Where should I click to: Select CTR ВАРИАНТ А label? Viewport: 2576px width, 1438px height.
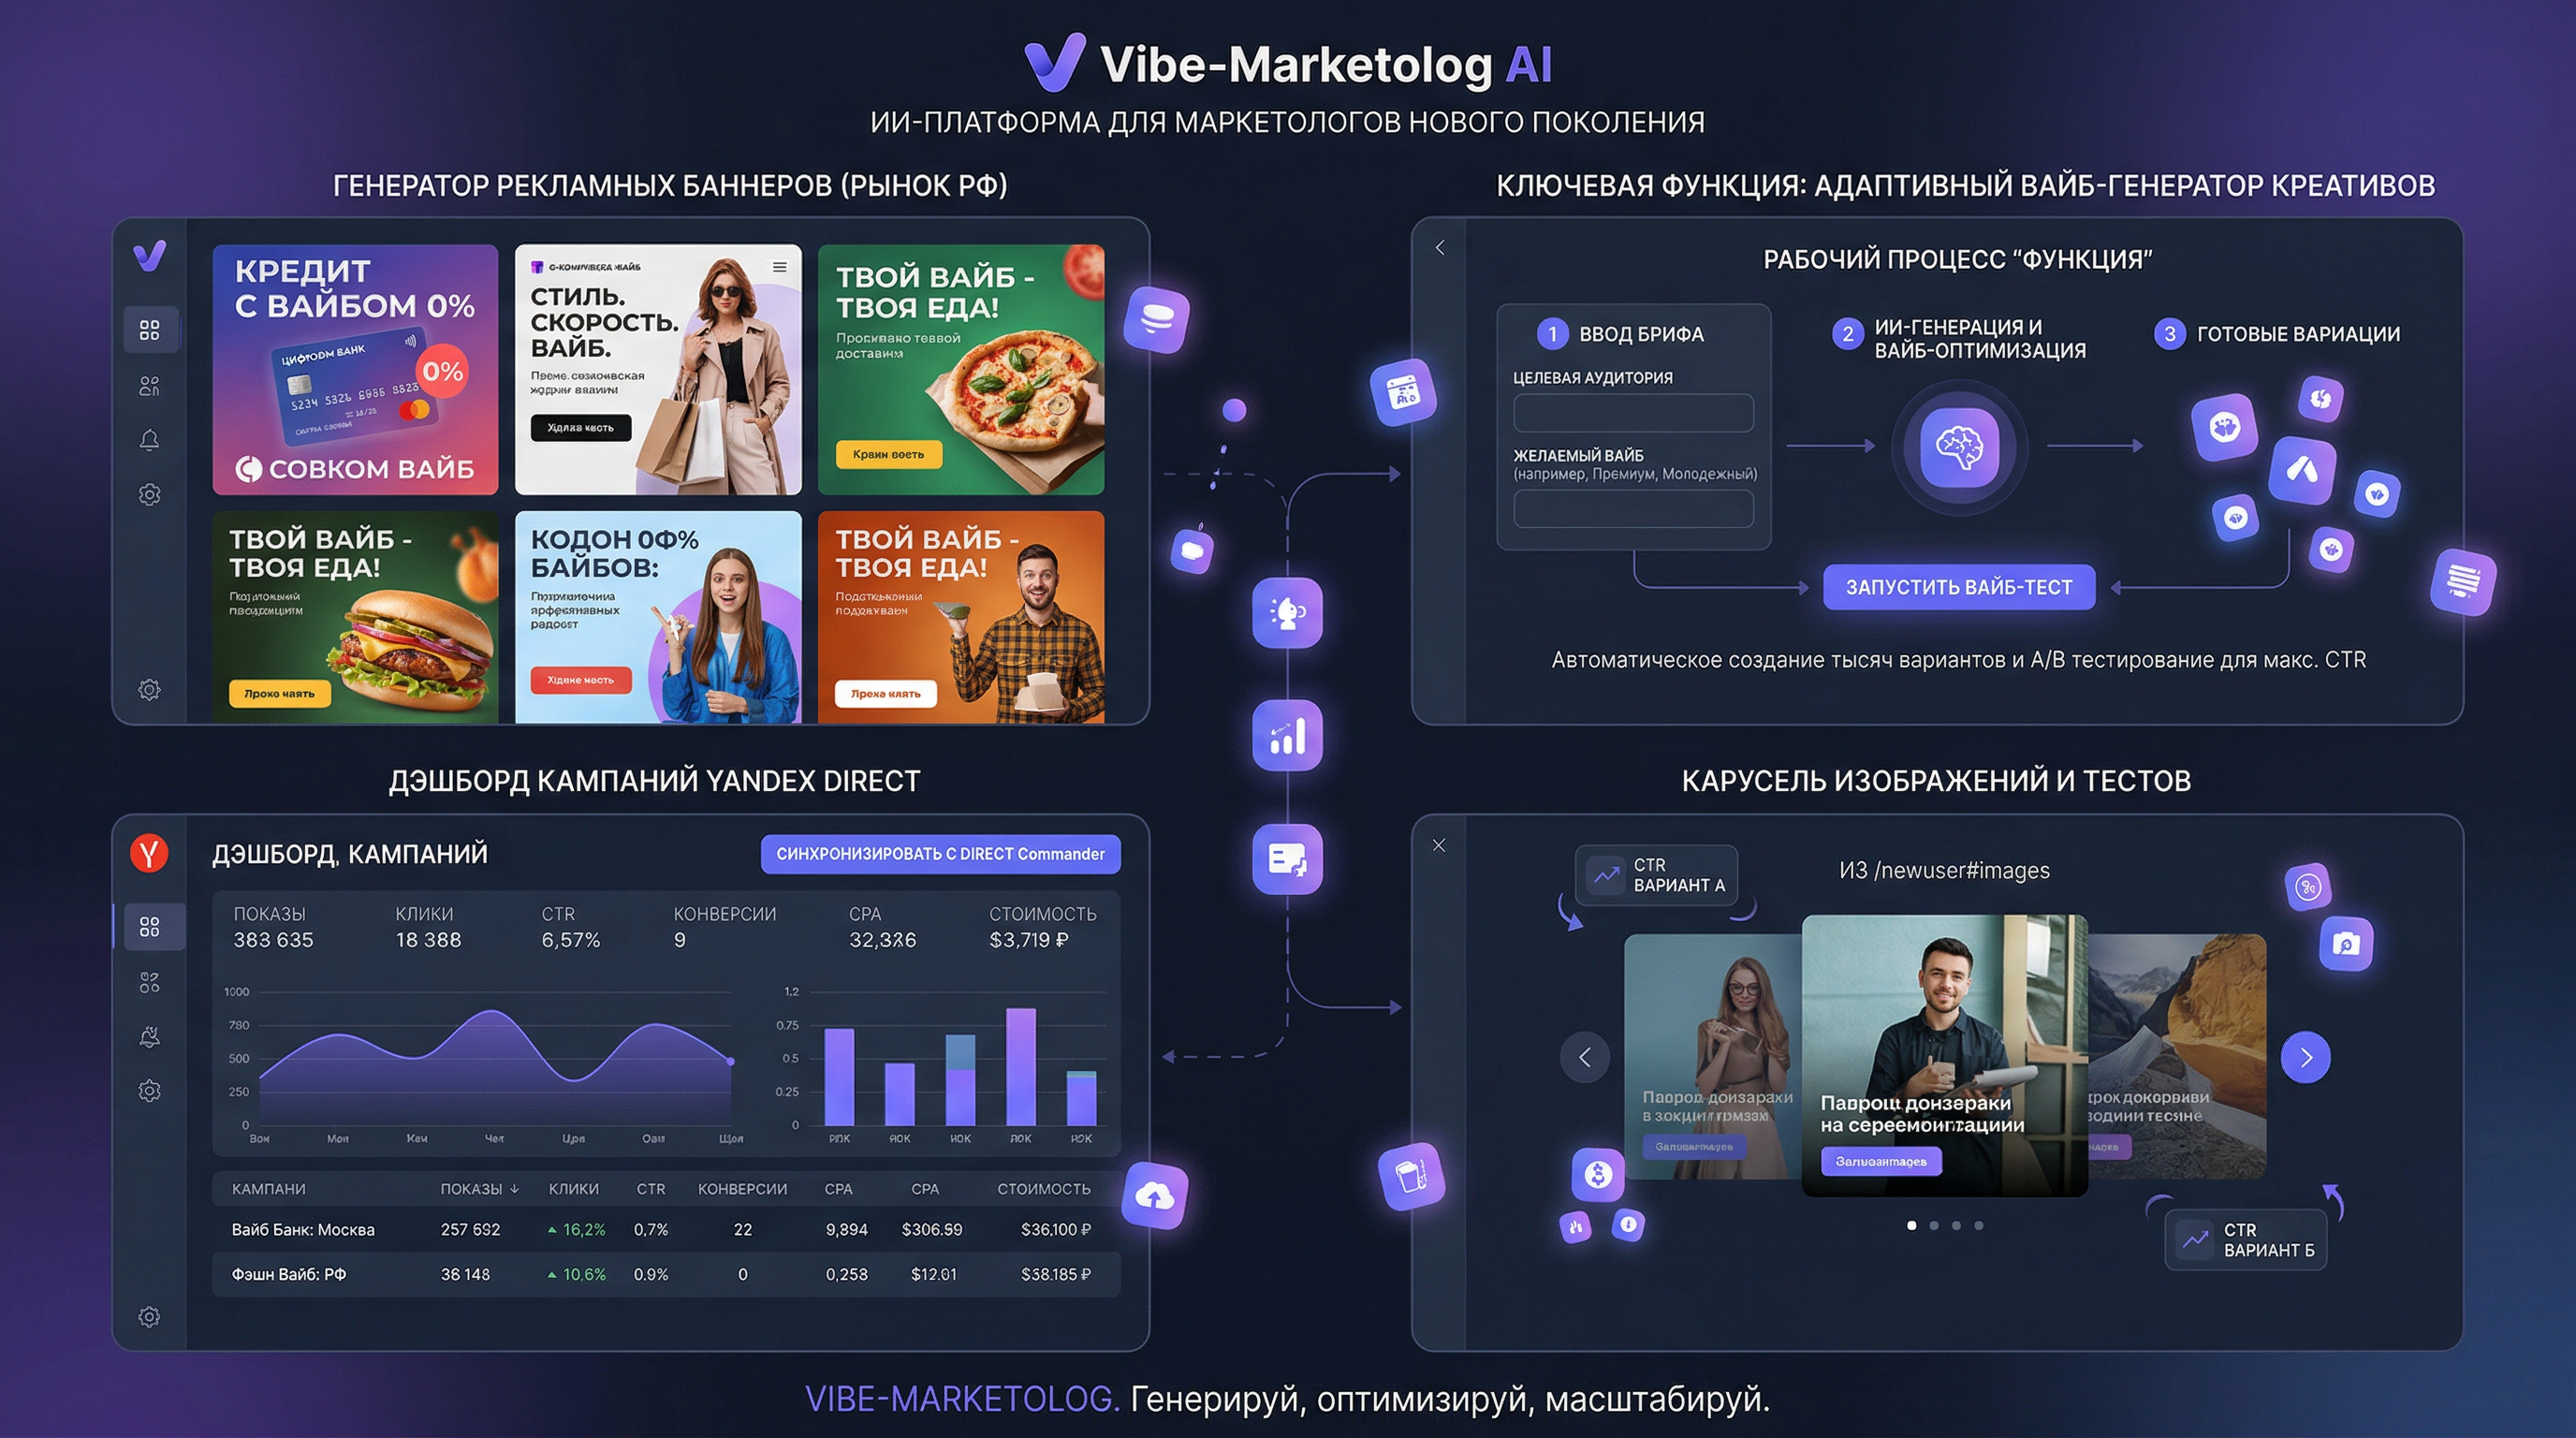pyautogui.click(x=1656, y=875)
